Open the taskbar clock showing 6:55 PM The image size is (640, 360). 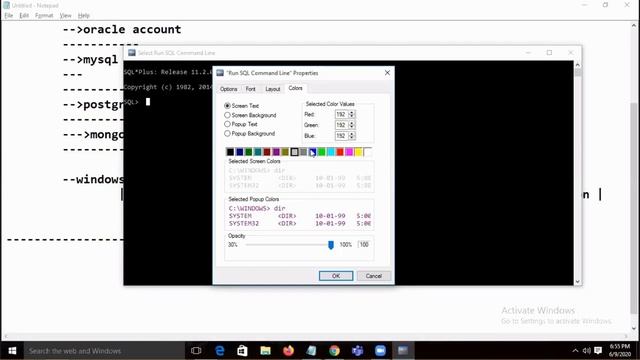pyautogui.click(x=620, y=351)
